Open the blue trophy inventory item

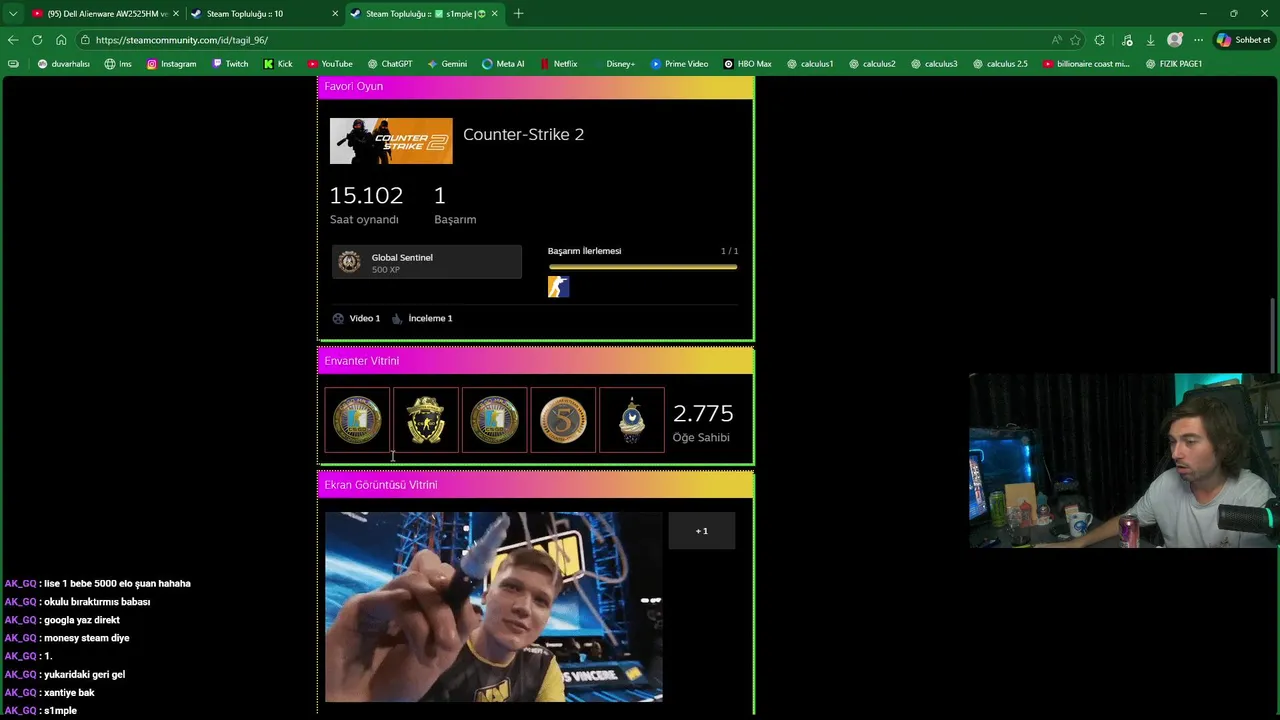(632, 420)
